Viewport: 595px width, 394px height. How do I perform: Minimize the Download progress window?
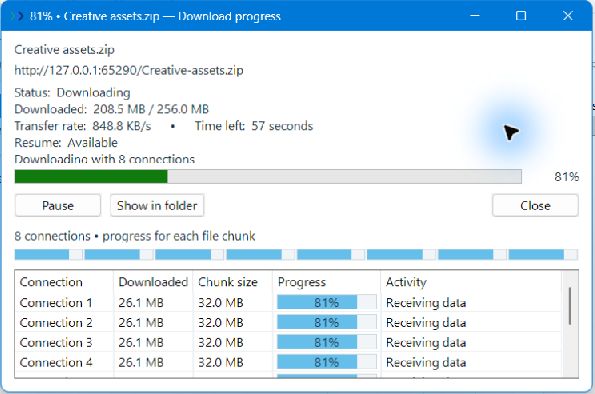(x=475, y=16)
